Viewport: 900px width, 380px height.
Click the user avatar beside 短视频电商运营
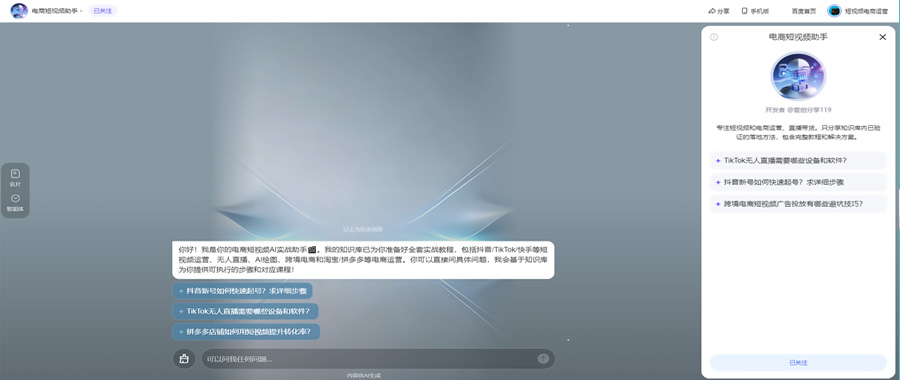coord(835,11)
